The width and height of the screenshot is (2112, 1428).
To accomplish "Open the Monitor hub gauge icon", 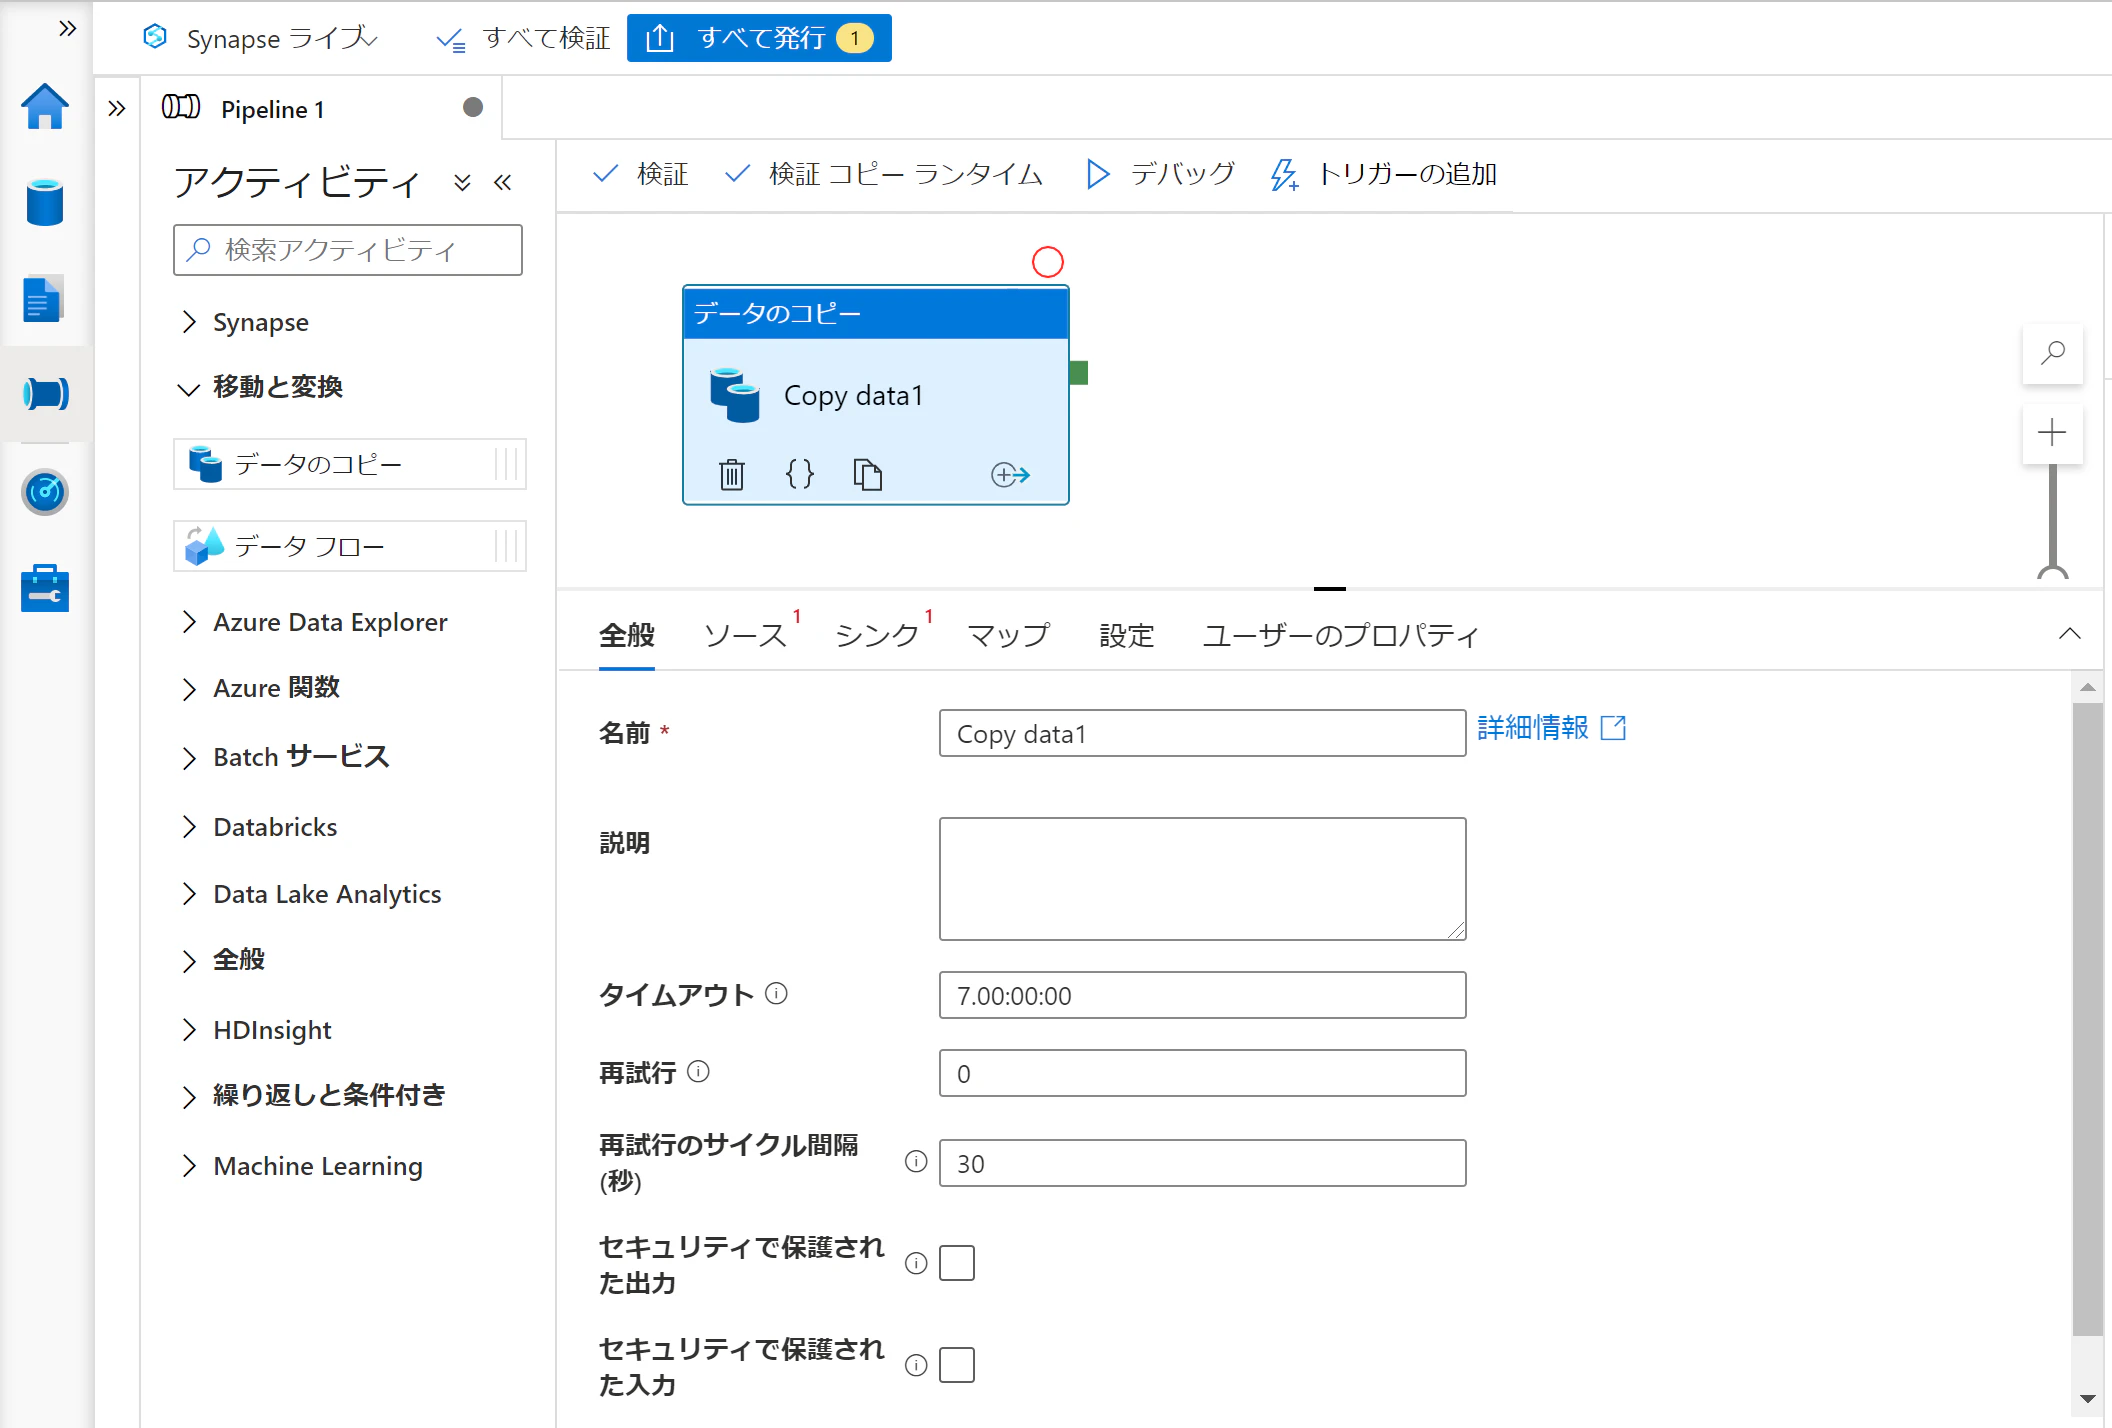I will [45, 492].
